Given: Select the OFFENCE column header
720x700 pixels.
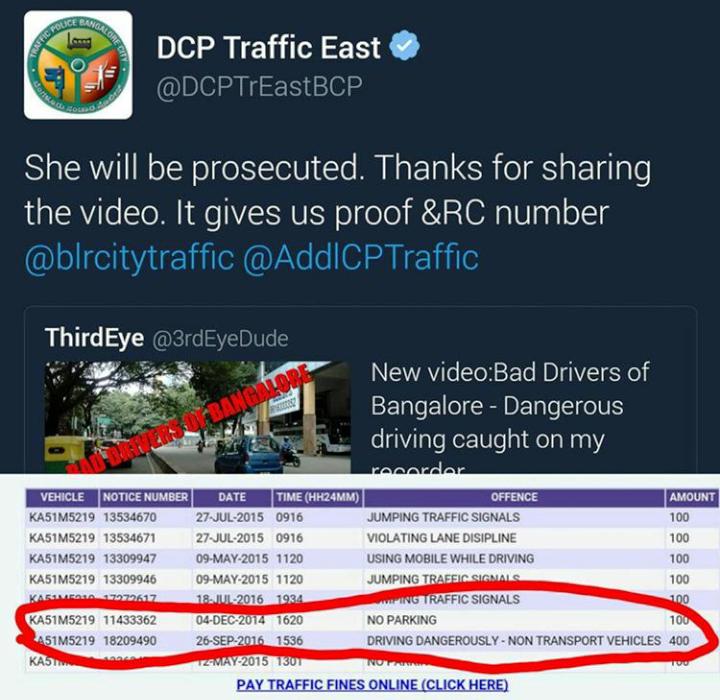Looking at the screenshot, I should pos(514,497).
